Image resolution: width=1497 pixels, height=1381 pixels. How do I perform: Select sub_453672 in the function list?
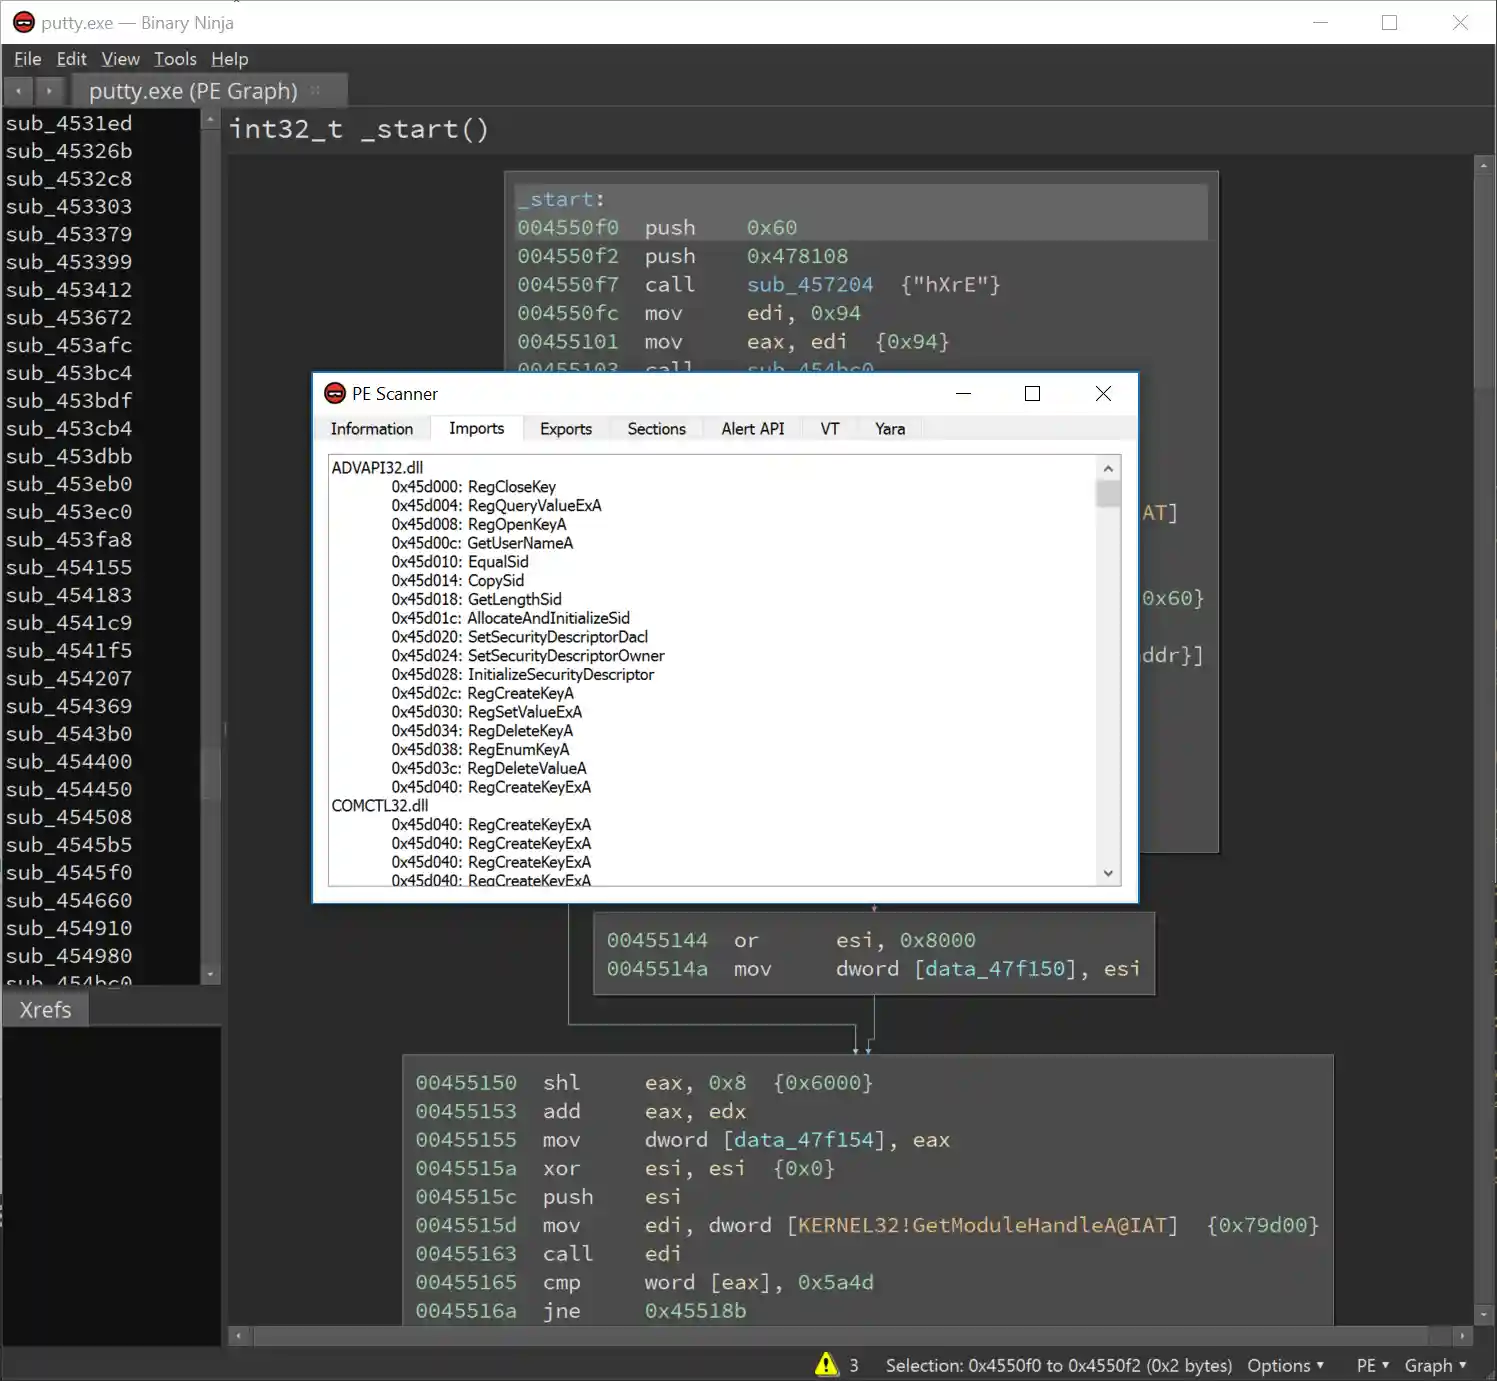(x=69, y=317)
